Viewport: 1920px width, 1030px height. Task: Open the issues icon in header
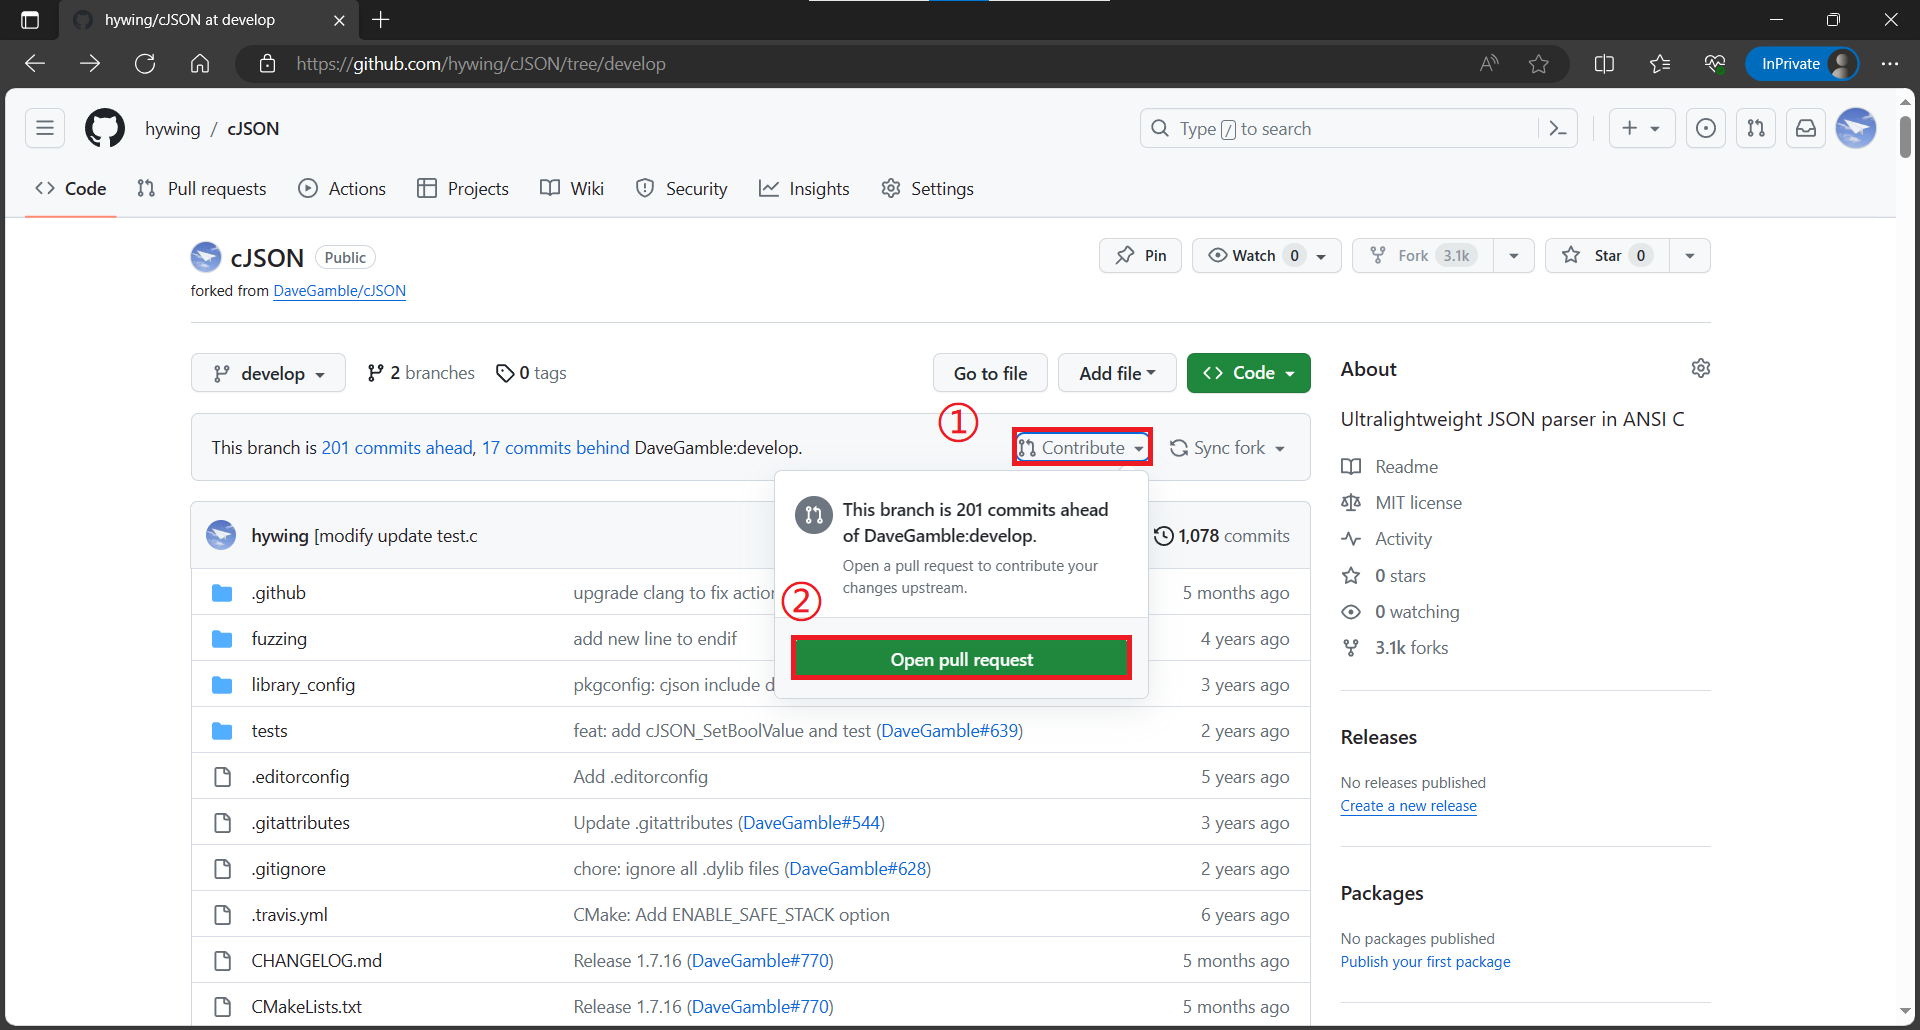pos(1706,128)
